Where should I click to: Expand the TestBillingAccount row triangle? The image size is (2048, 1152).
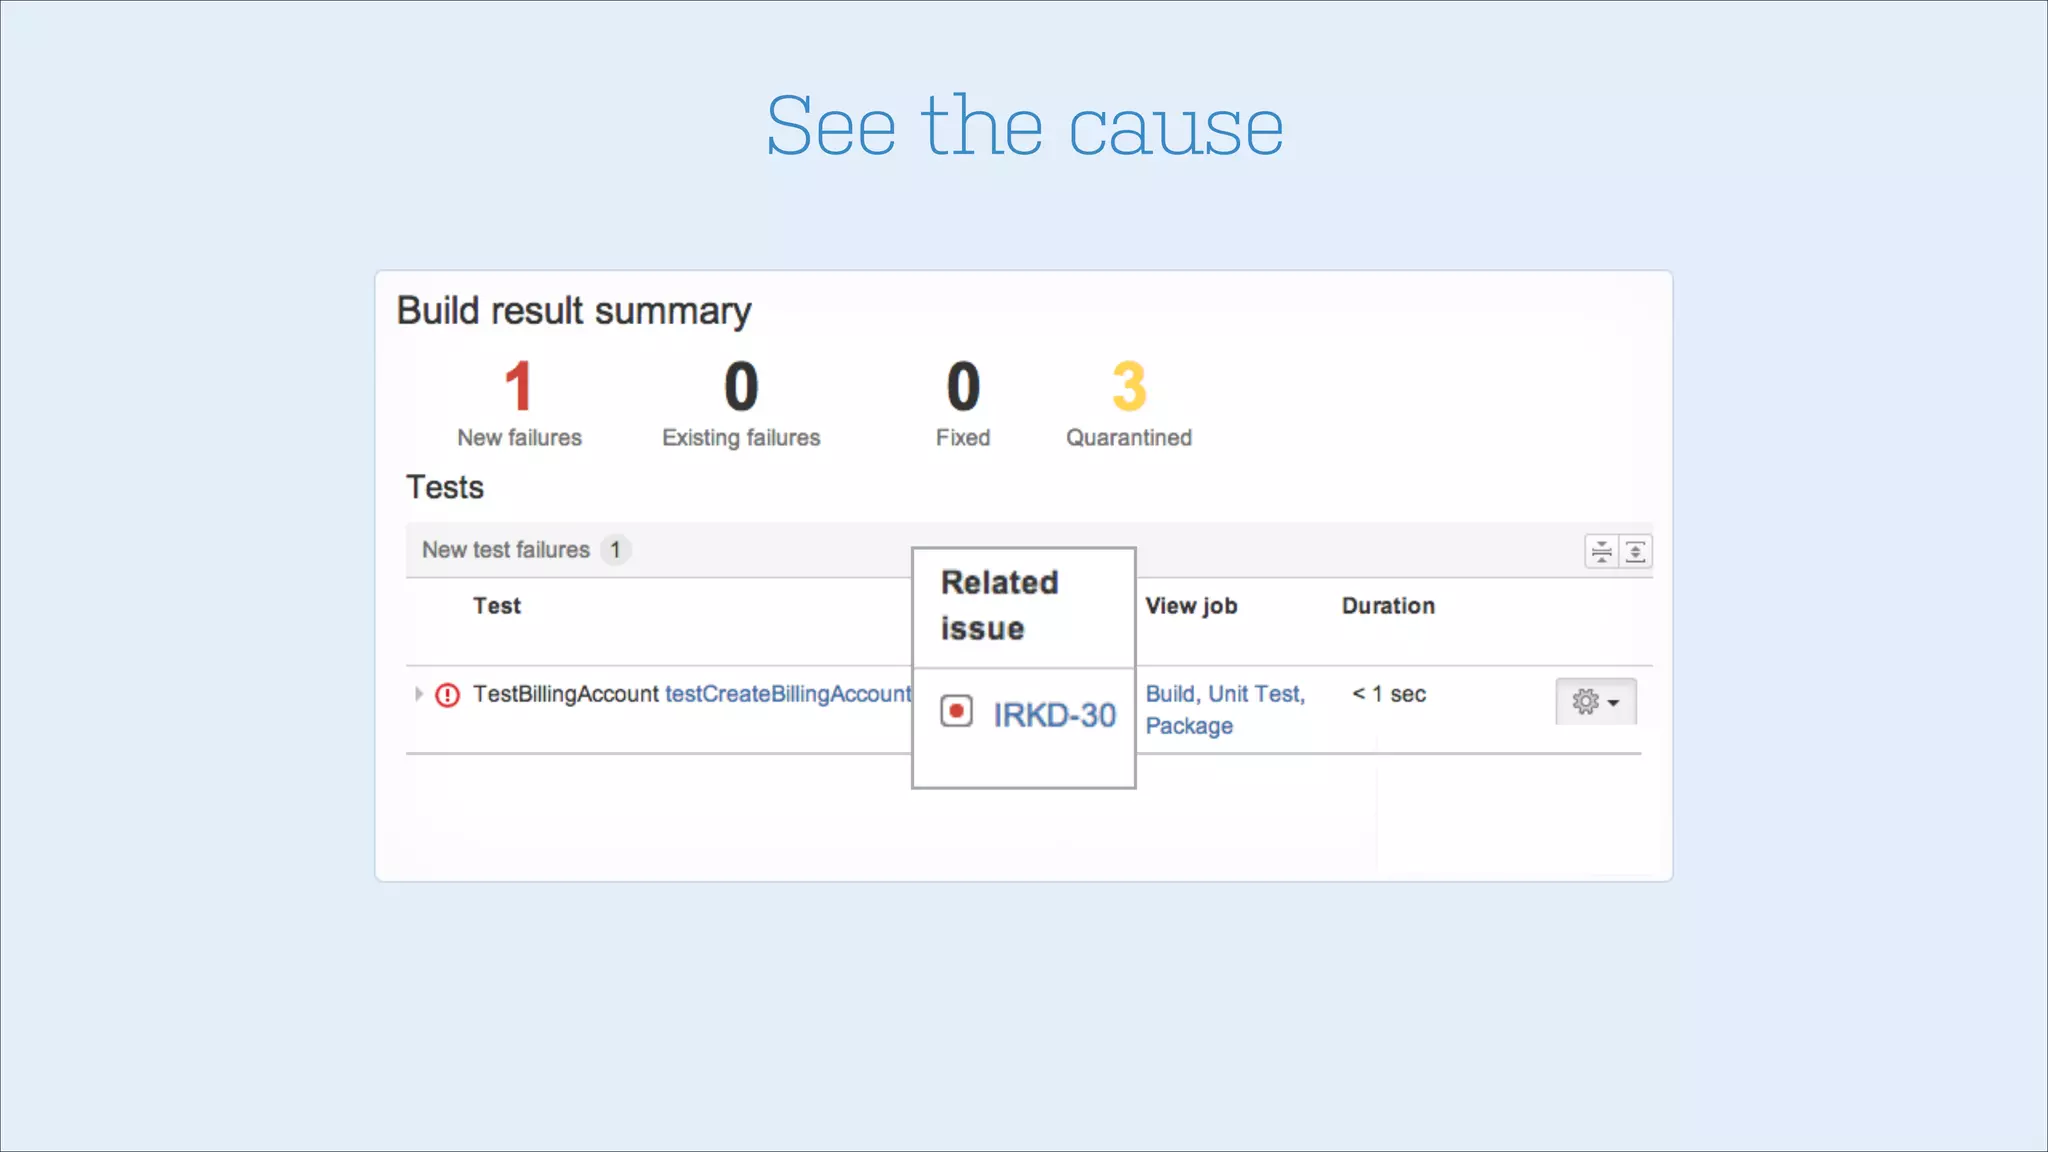click(418, 693)
